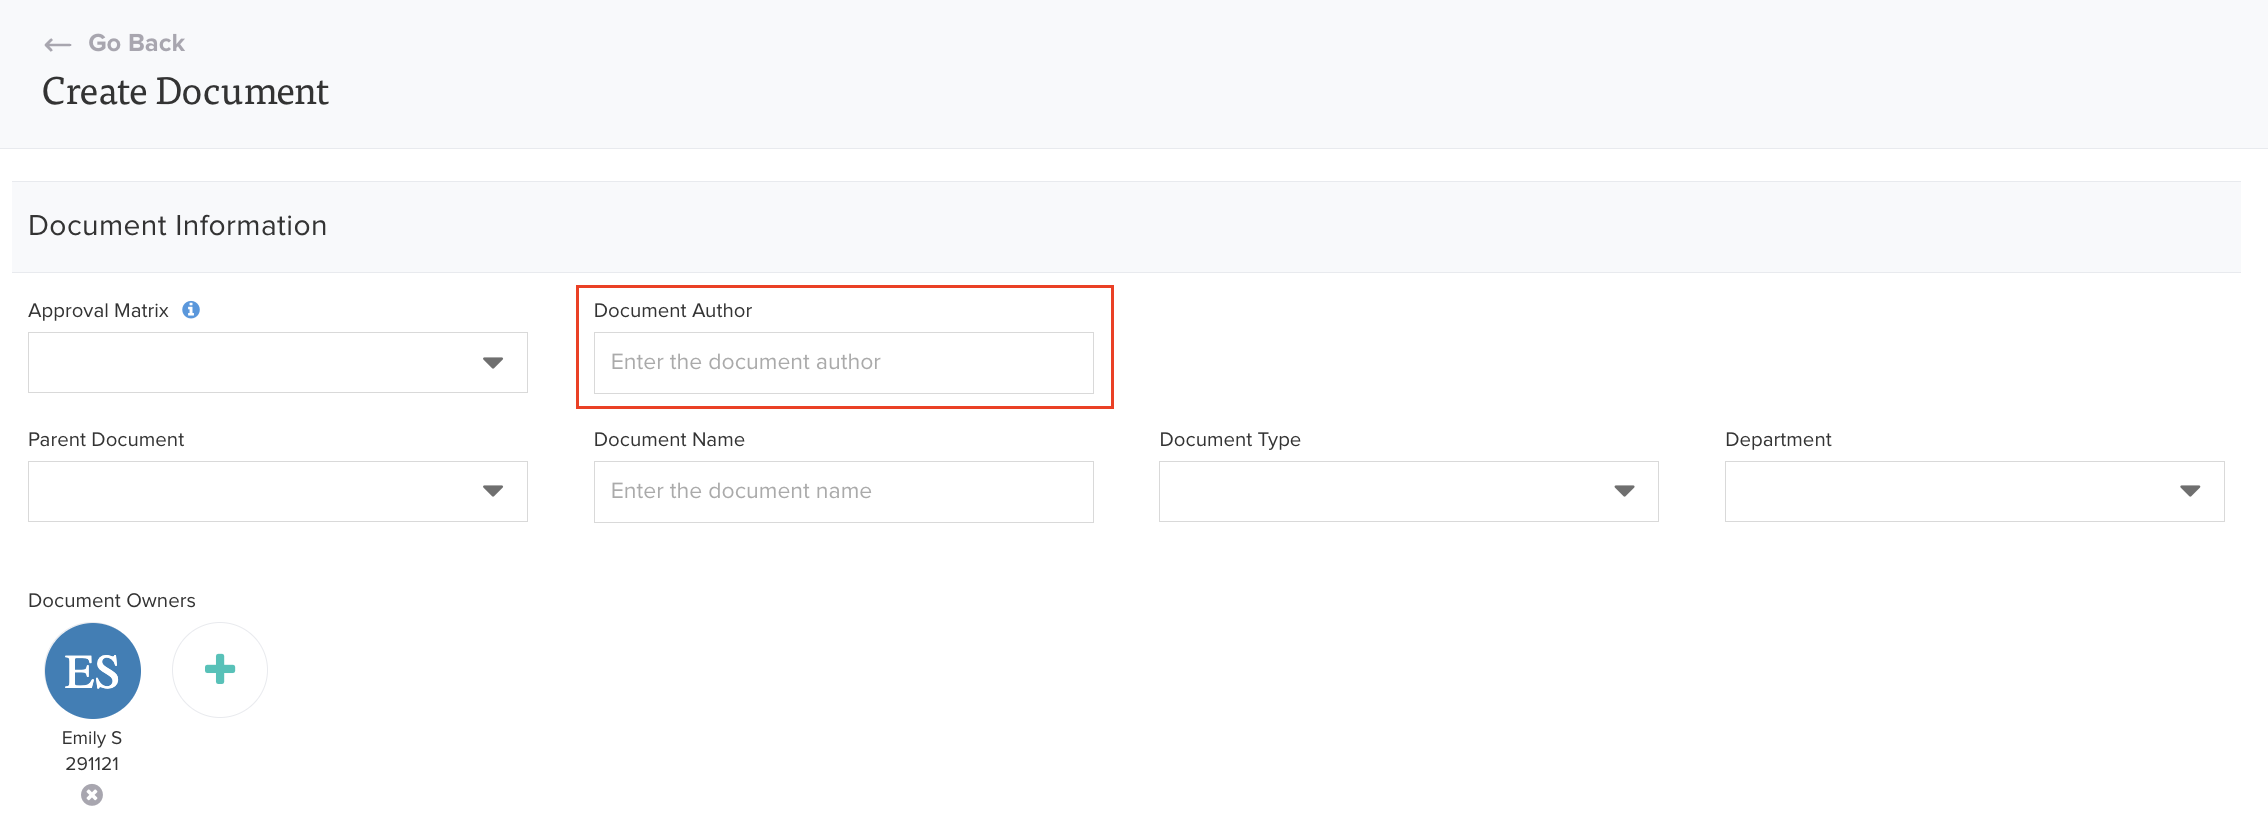Screen dimensions: 2268x826
Task: Open the Document Type dropdown
Action: [1409, 491]
